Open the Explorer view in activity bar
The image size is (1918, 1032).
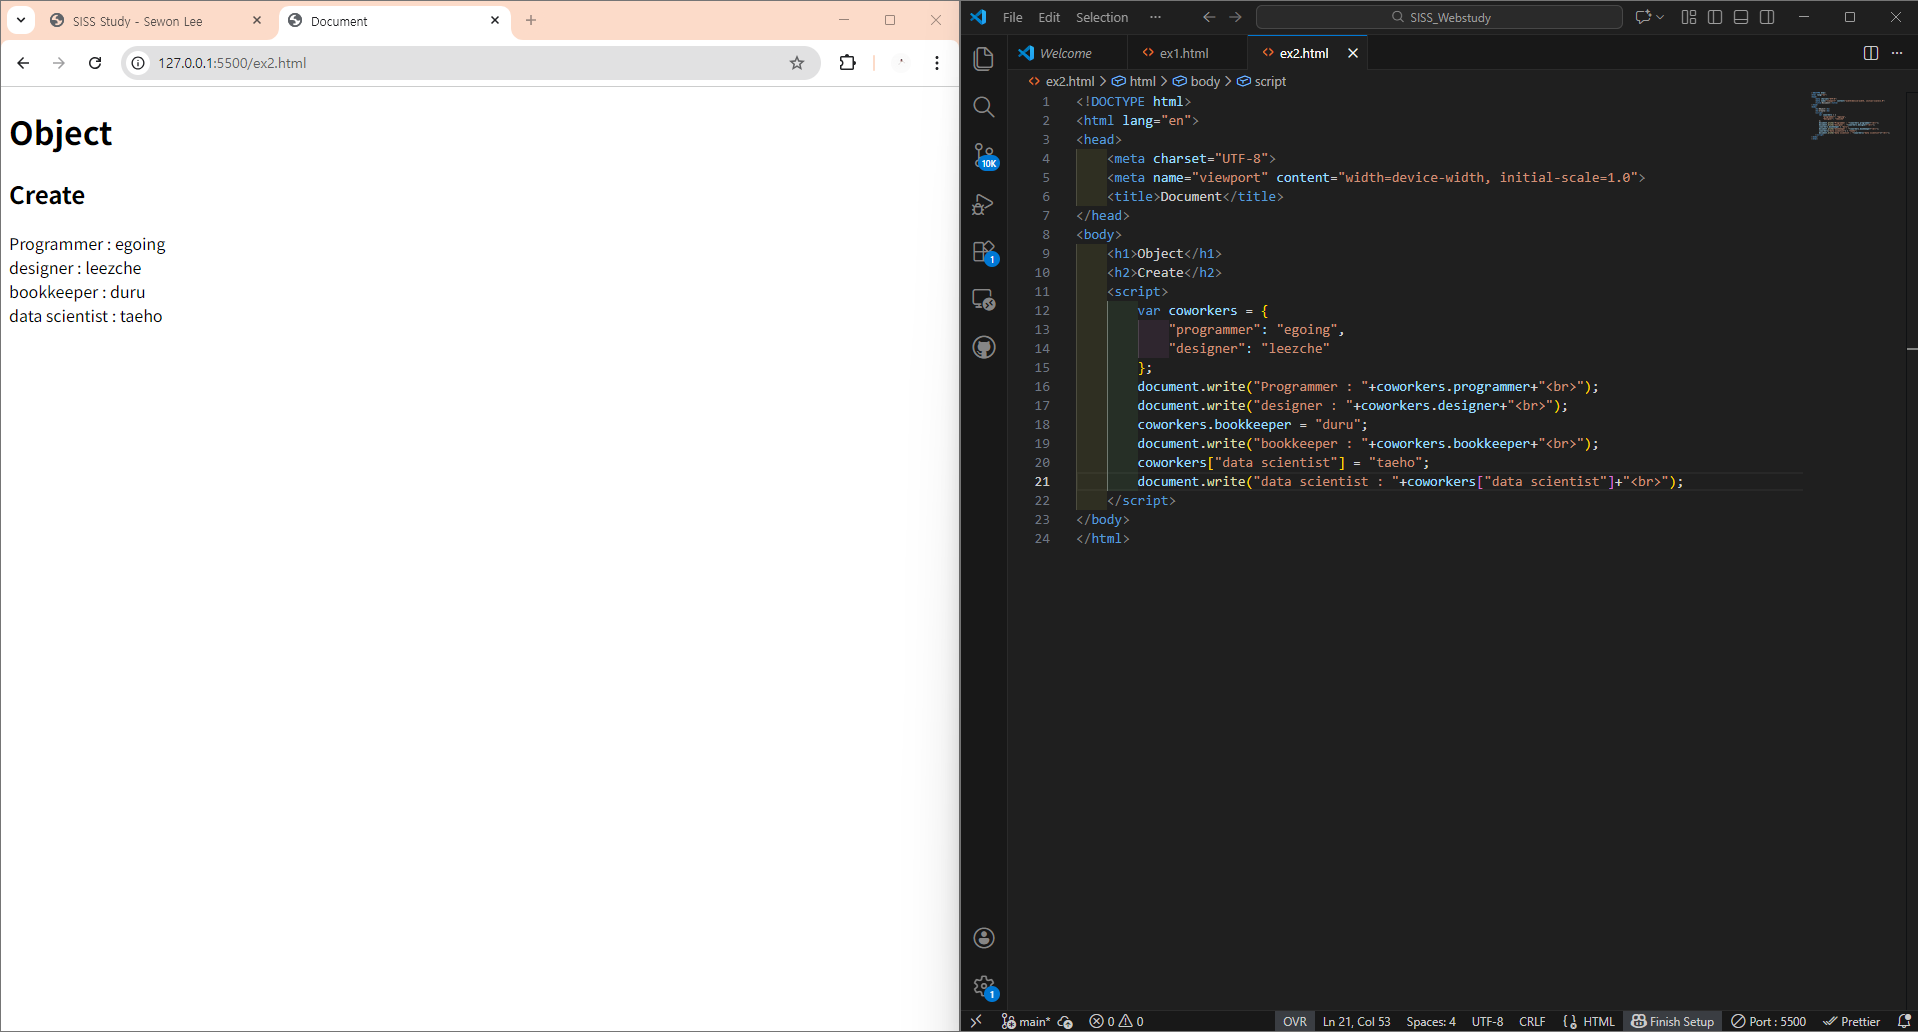984,59
